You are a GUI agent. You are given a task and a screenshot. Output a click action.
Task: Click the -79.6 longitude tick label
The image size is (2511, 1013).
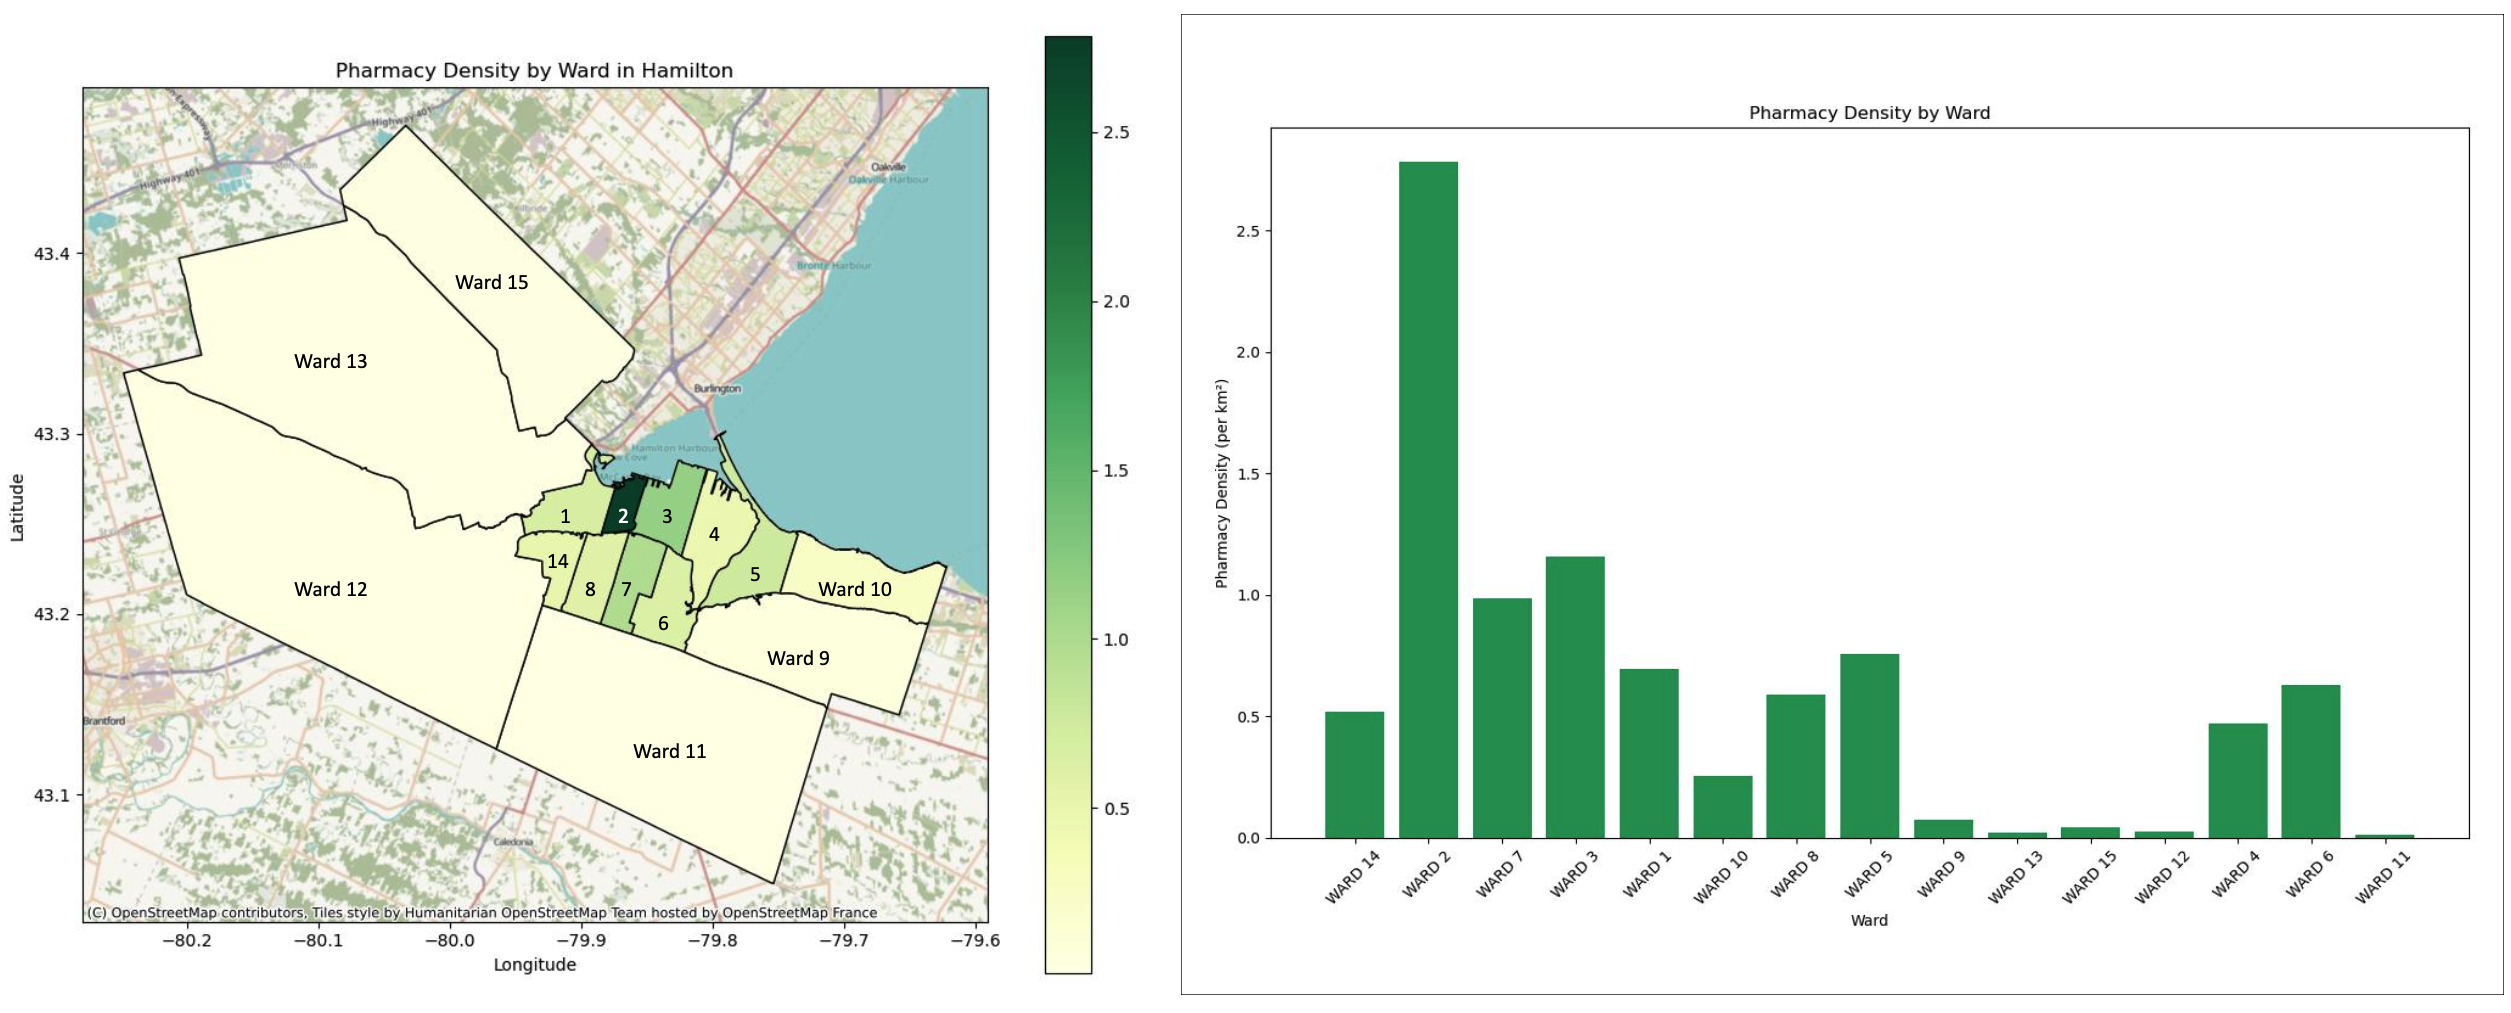pos(974,940)
